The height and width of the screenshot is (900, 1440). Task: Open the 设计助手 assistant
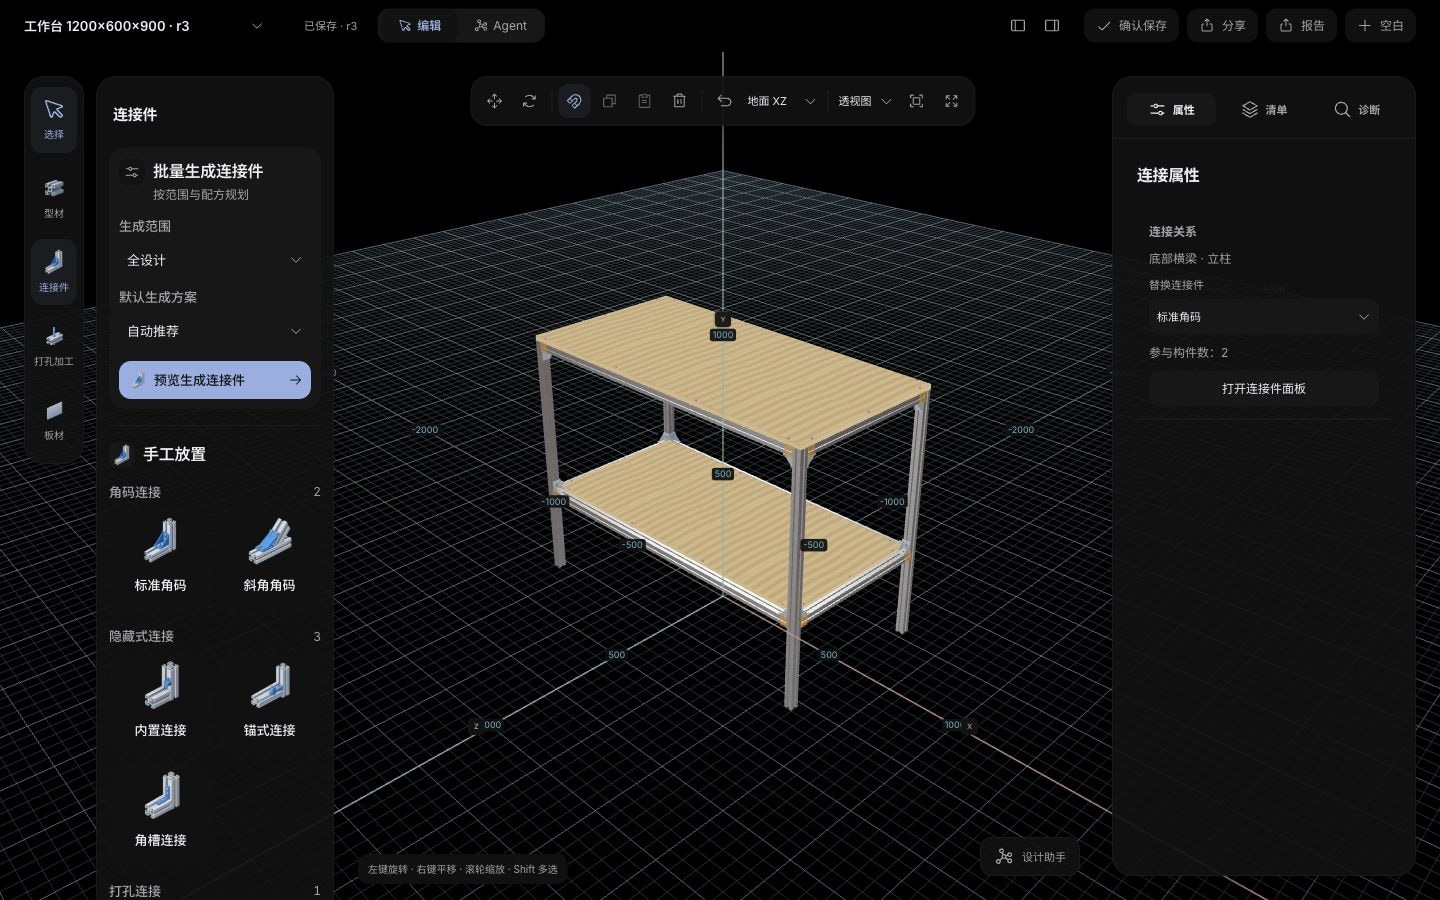click(x=1030, y=857)
